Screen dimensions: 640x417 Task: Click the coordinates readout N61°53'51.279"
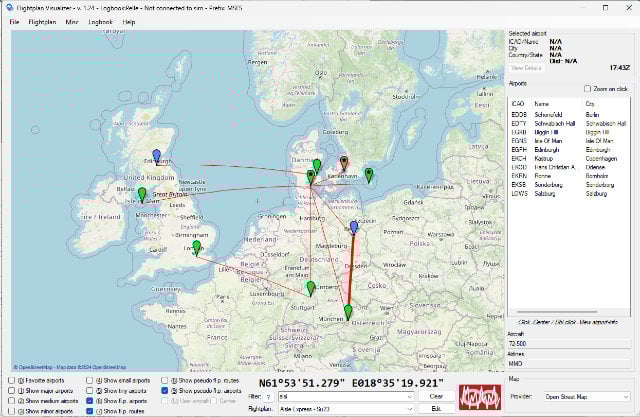[303, 383]
